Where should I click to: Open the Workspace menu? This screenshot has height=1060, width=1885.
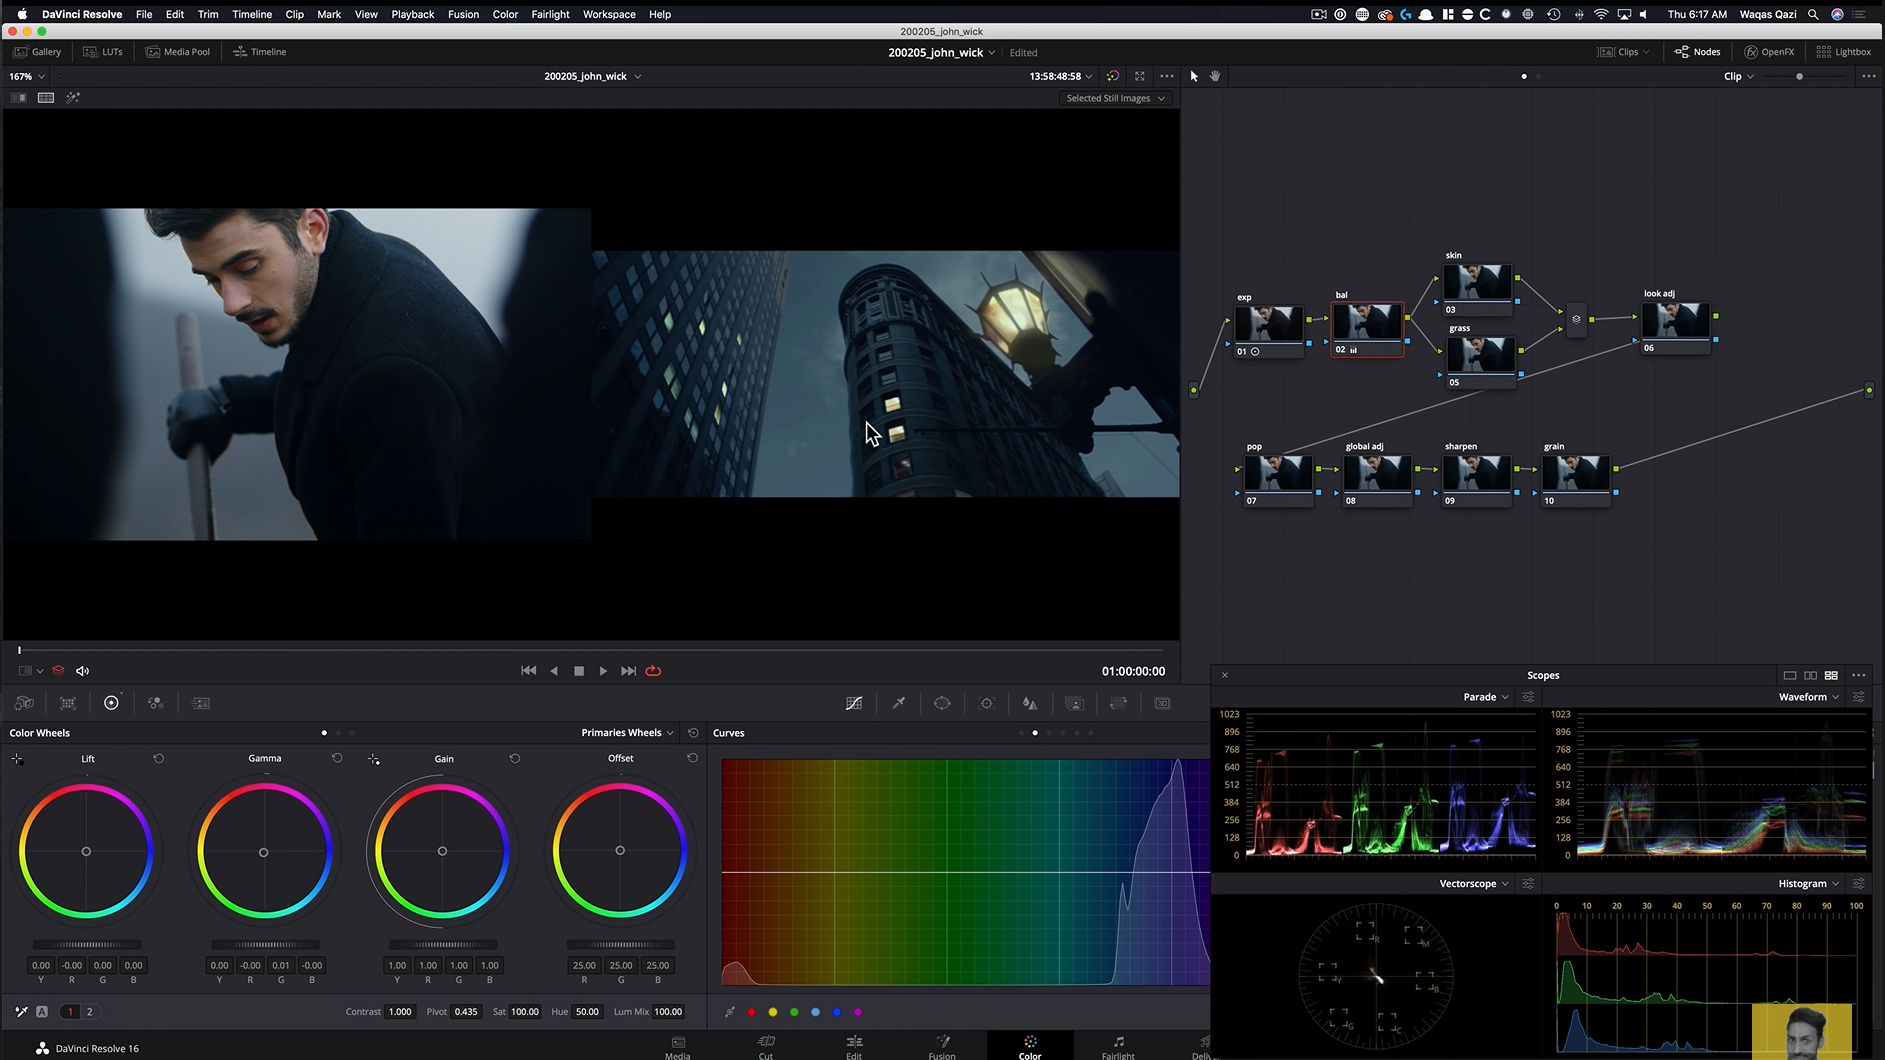point(609,14)
